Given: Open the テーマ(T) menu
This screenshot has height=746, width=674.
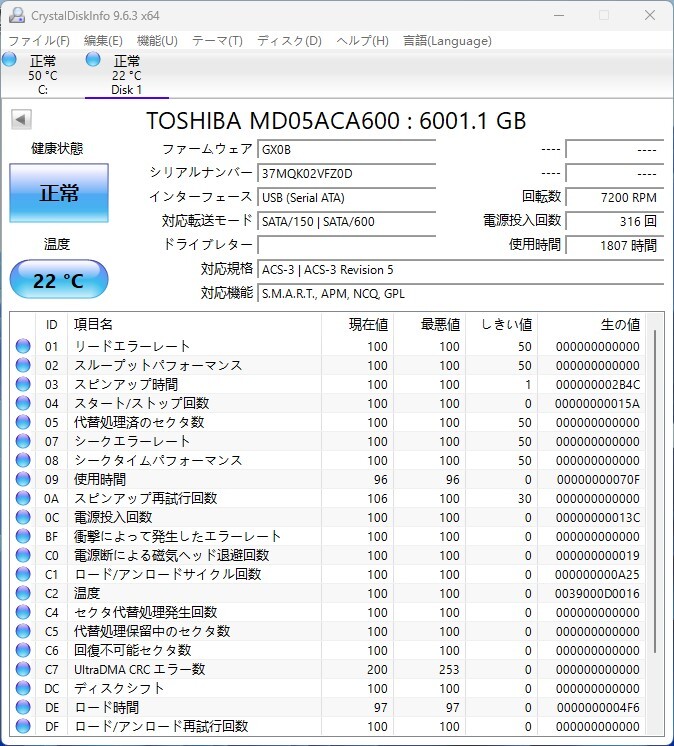Looking at the screenshot, I should click(x=217, y=41).
